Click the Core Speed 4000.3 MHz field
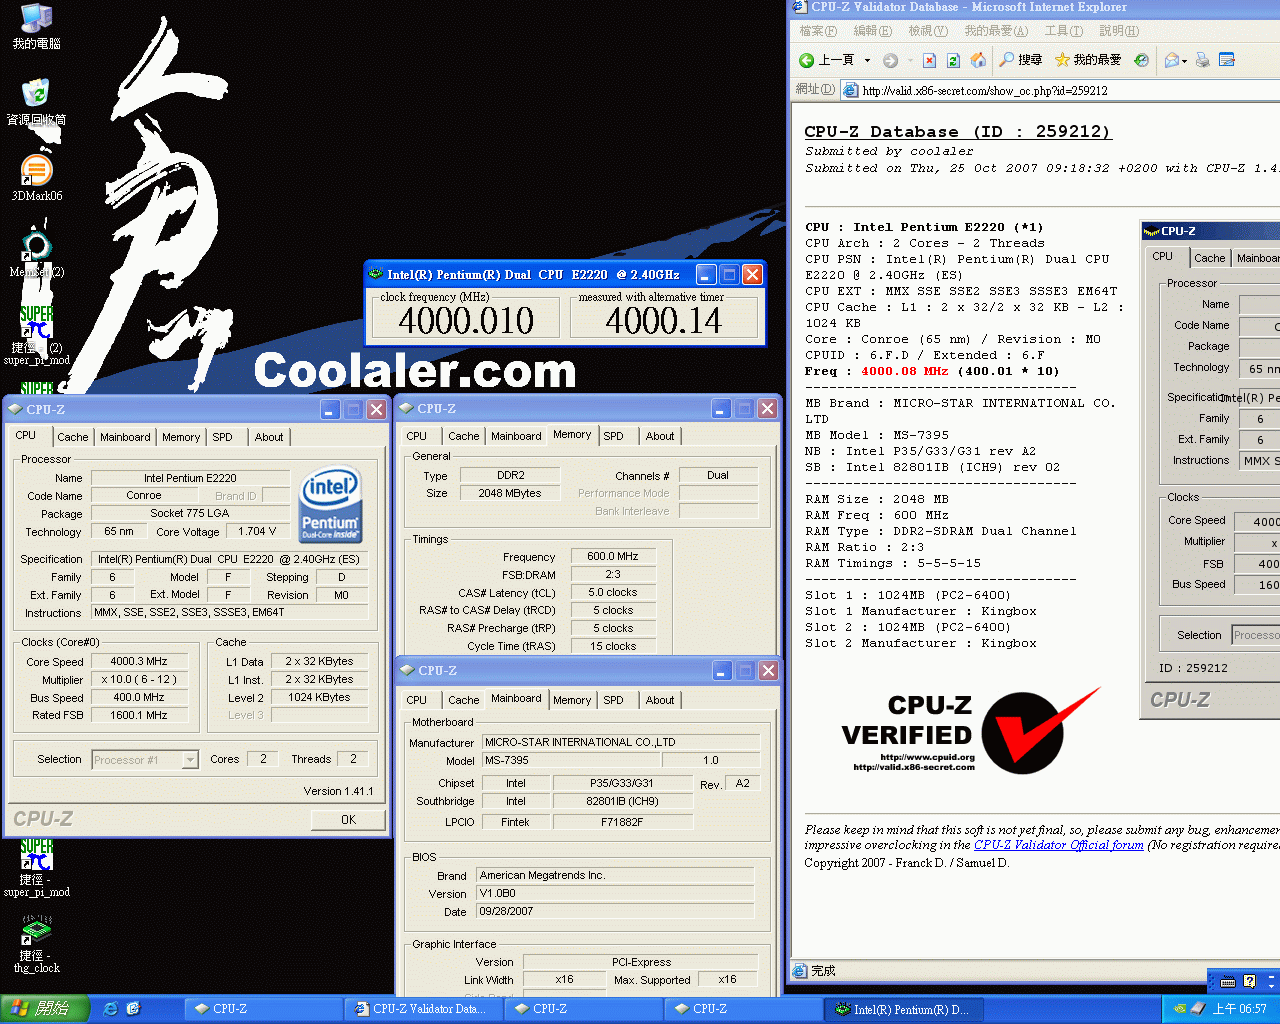This screenshot has height=1024, width=1280. tap(139, 661)
